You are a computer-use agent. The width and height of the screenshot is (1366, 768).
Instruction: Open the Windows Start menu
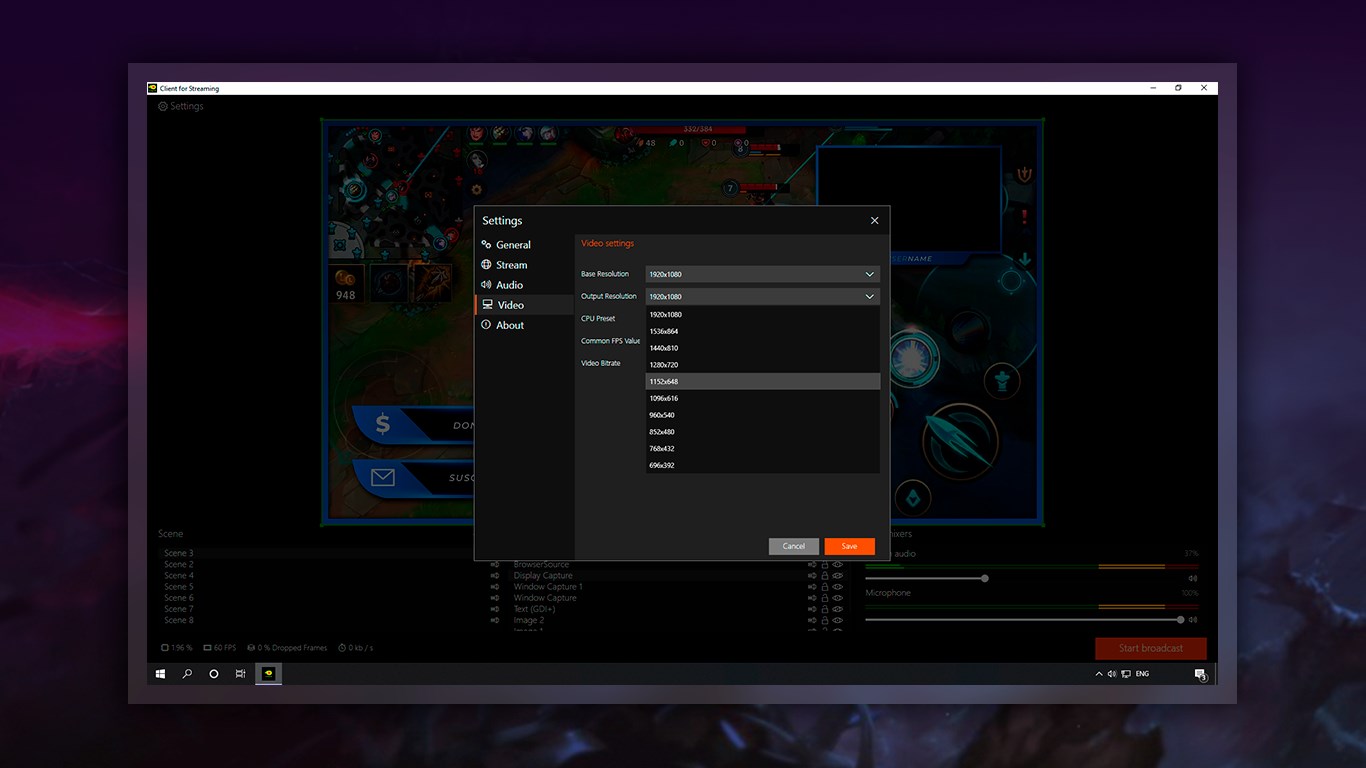(x=160, y=674)
